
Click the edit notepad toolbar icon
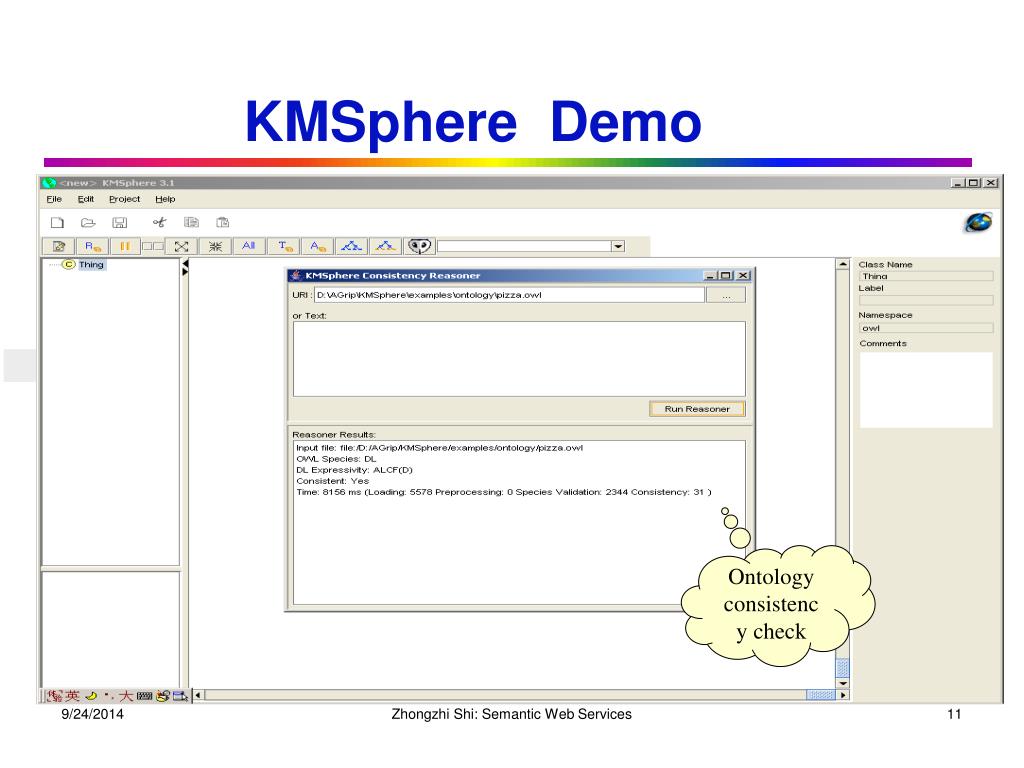point(59,246)
